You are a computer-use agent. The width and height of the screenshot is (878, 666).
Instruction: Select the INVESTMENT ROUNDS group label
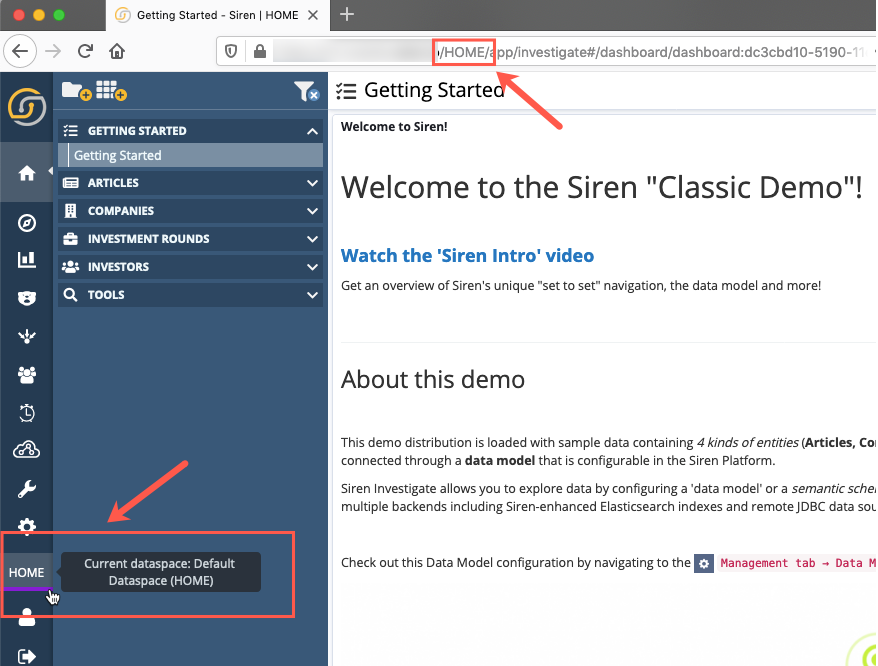[x=148, y=239]
